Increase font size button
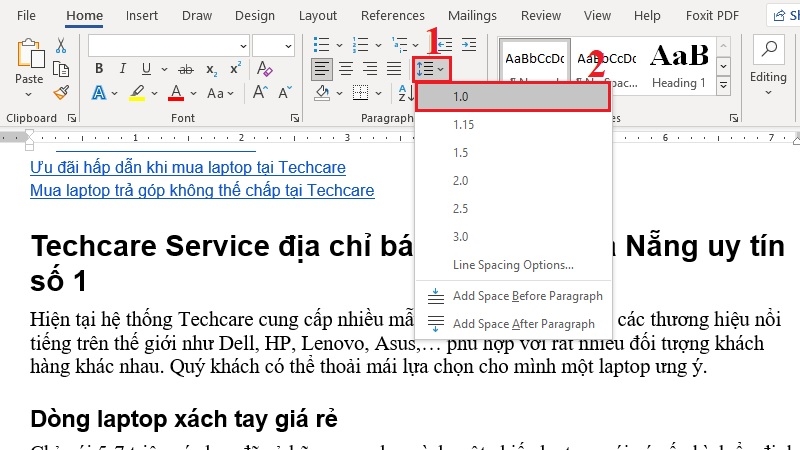The image size is (800, 450). pos(260,92)
